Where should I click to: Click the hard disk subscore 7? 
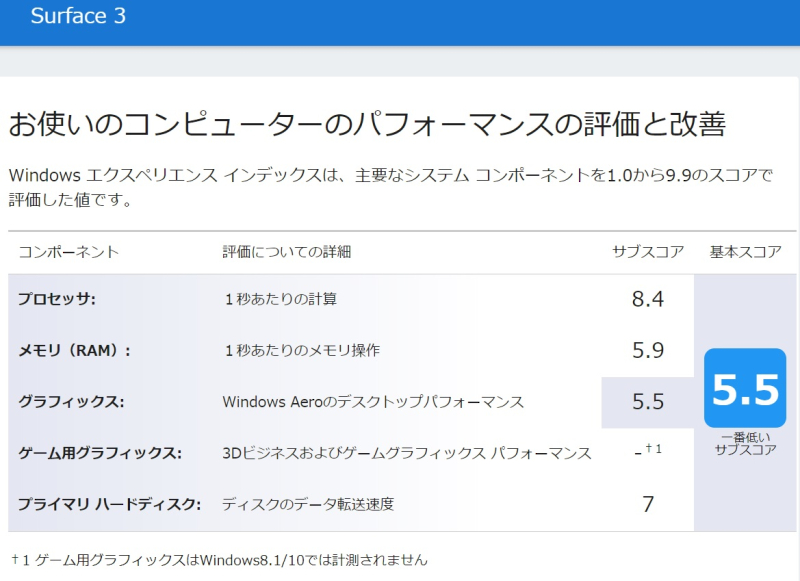pyautogui.click(x=648, y=504)
